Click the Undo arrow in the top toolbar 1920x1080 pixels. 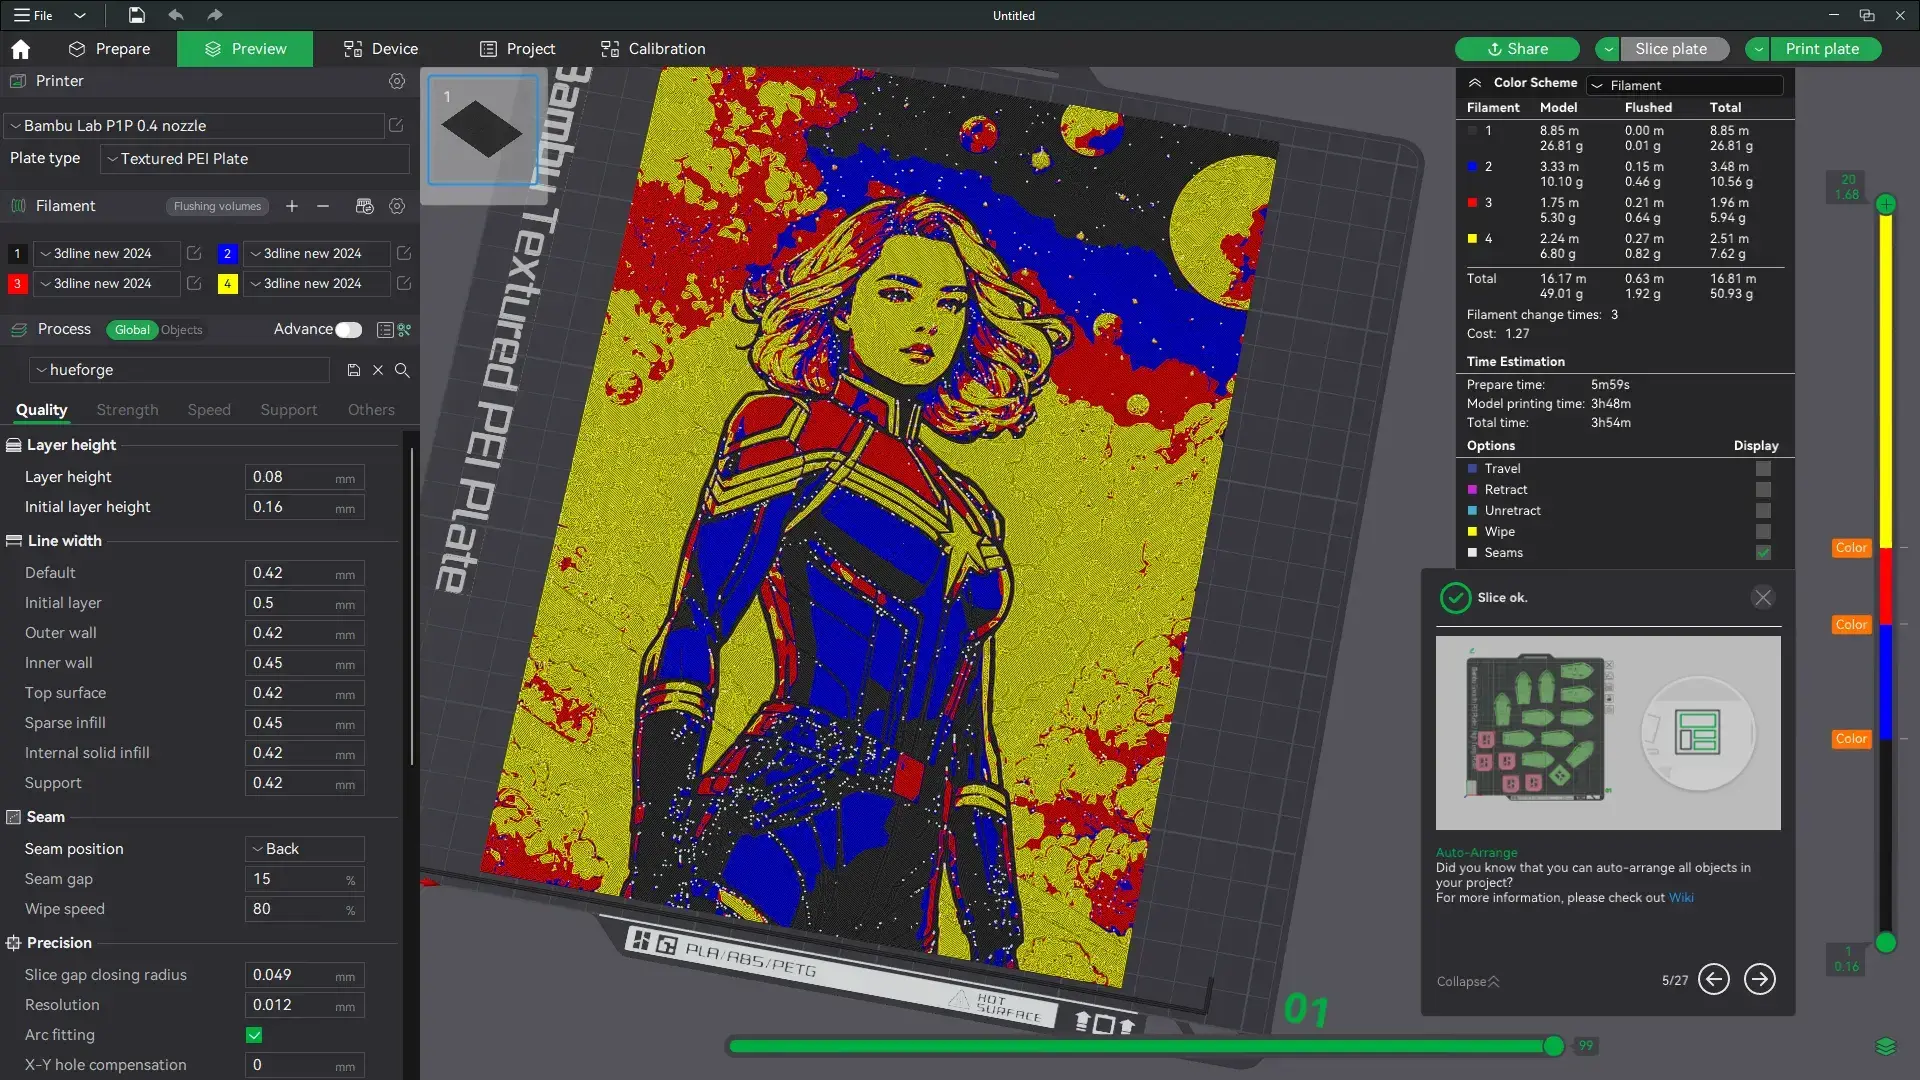[x=176, y=15]
